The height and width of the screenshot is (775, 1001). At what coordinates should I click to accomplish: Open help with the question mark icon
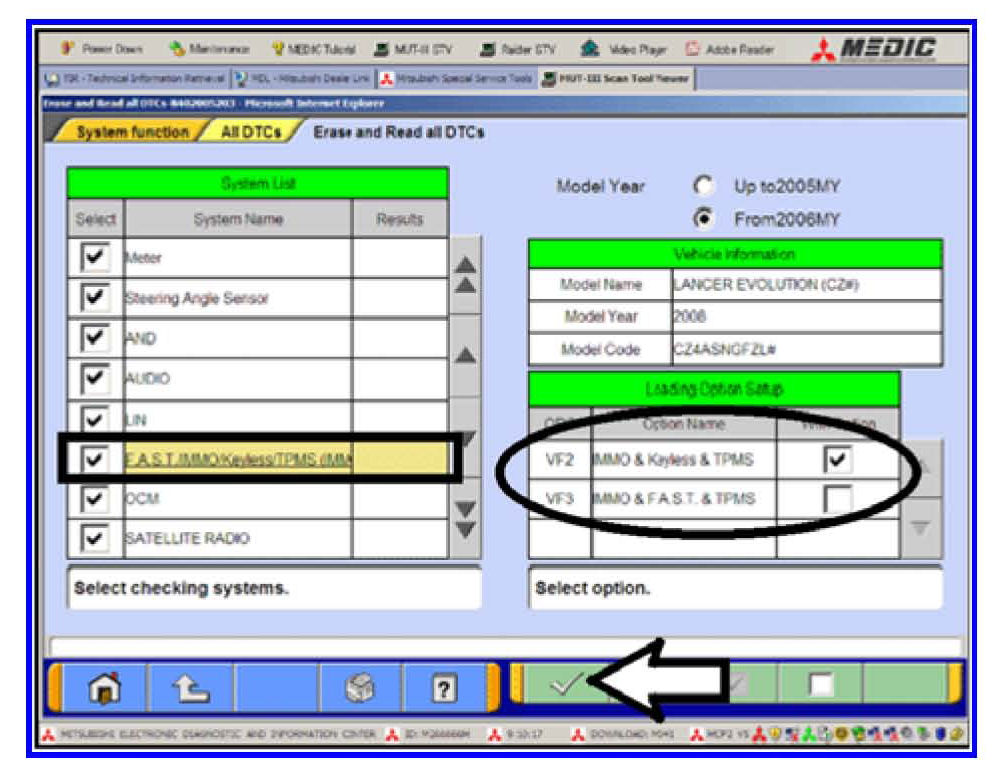(x=442, y=689)
